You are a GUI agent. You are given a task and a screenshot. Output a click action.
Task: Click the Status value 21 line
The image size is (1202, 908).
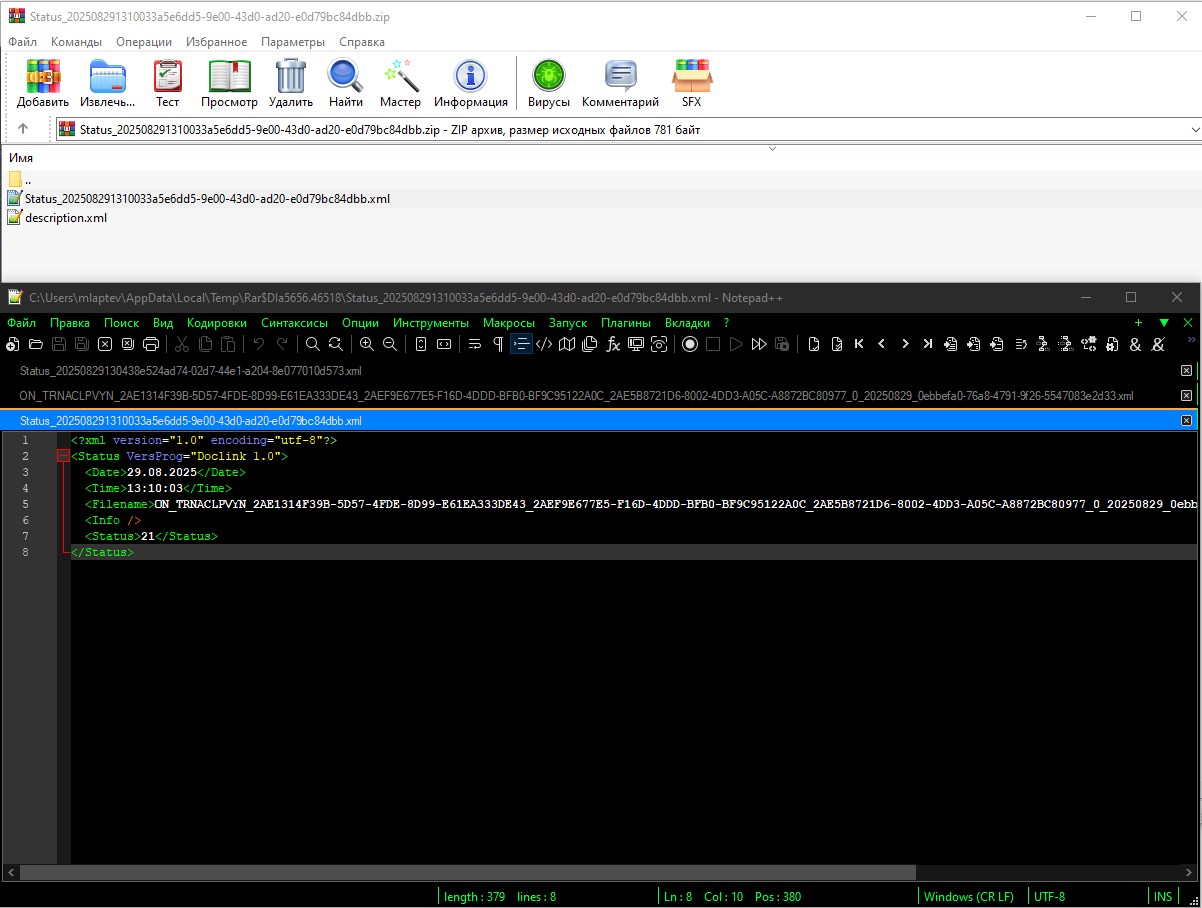coord(151,536)
